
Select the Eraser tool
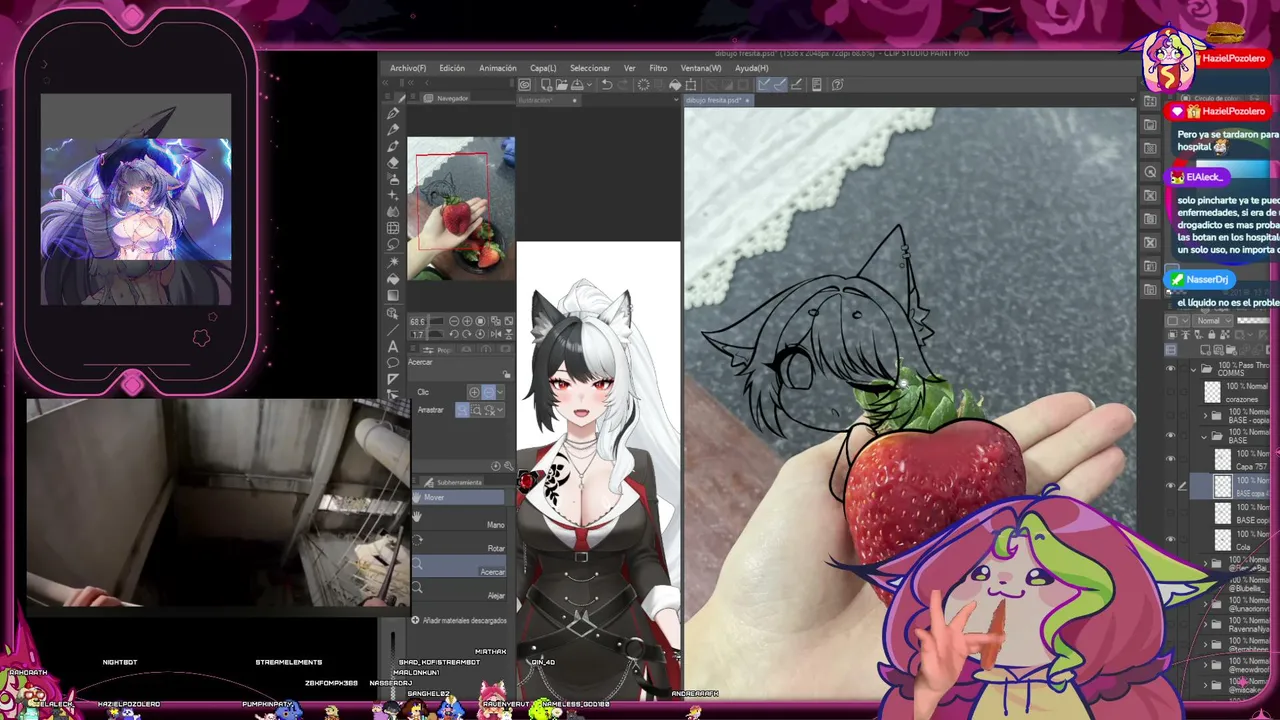pos(393,163)
